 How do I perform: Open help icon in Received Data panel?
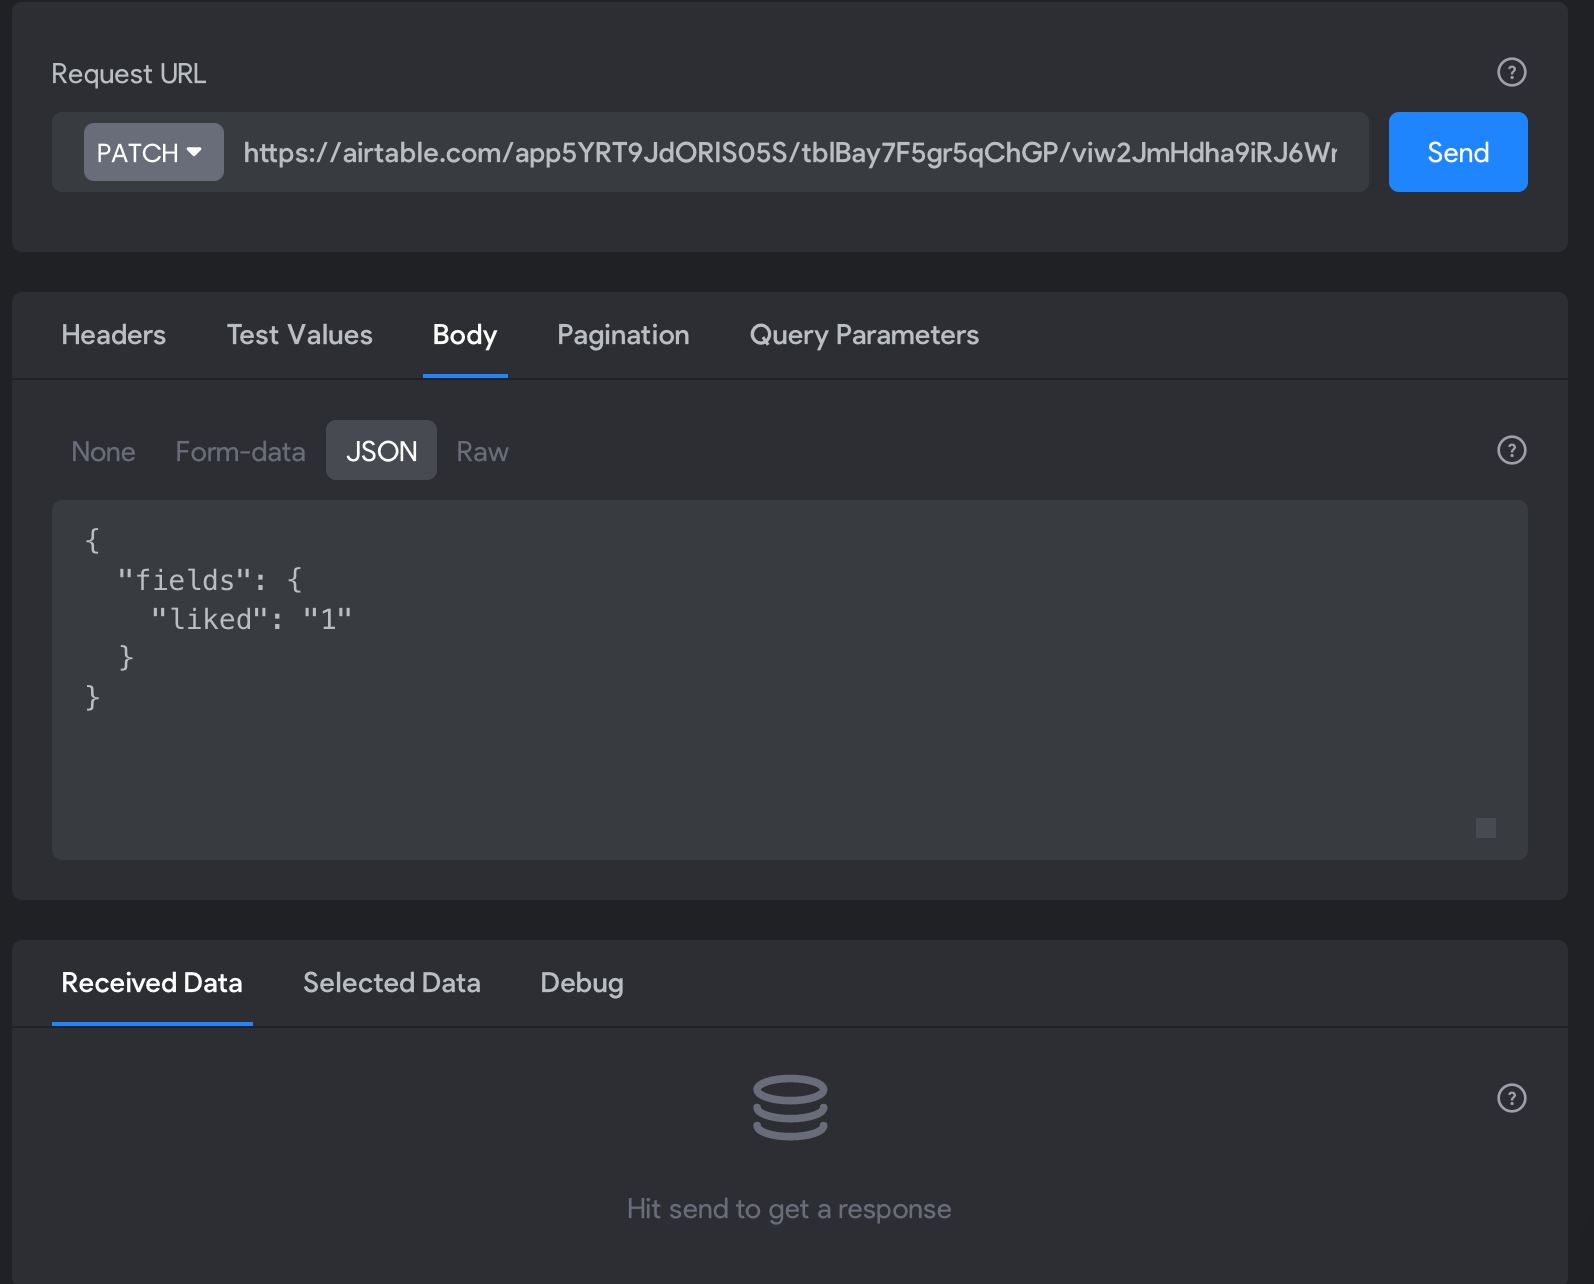click(1511, 1098)
